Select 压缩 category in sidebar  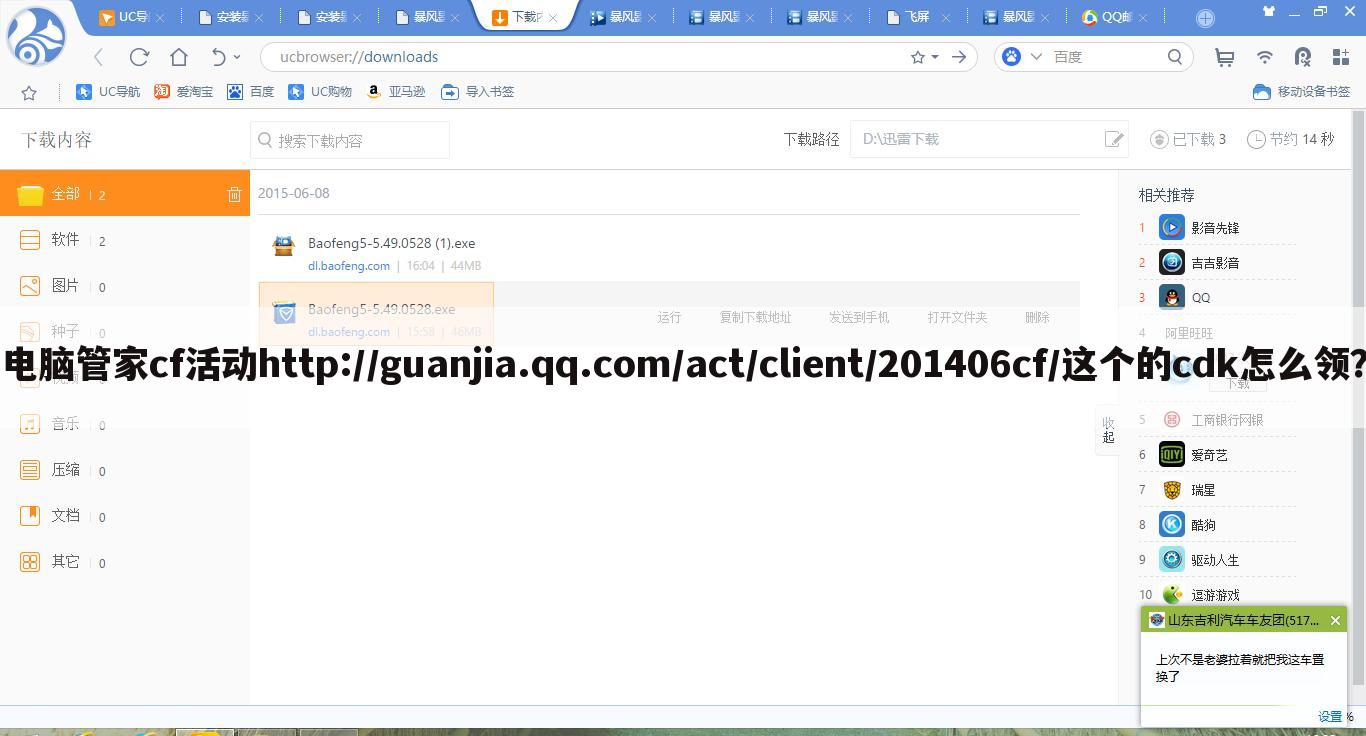[125, 470]
